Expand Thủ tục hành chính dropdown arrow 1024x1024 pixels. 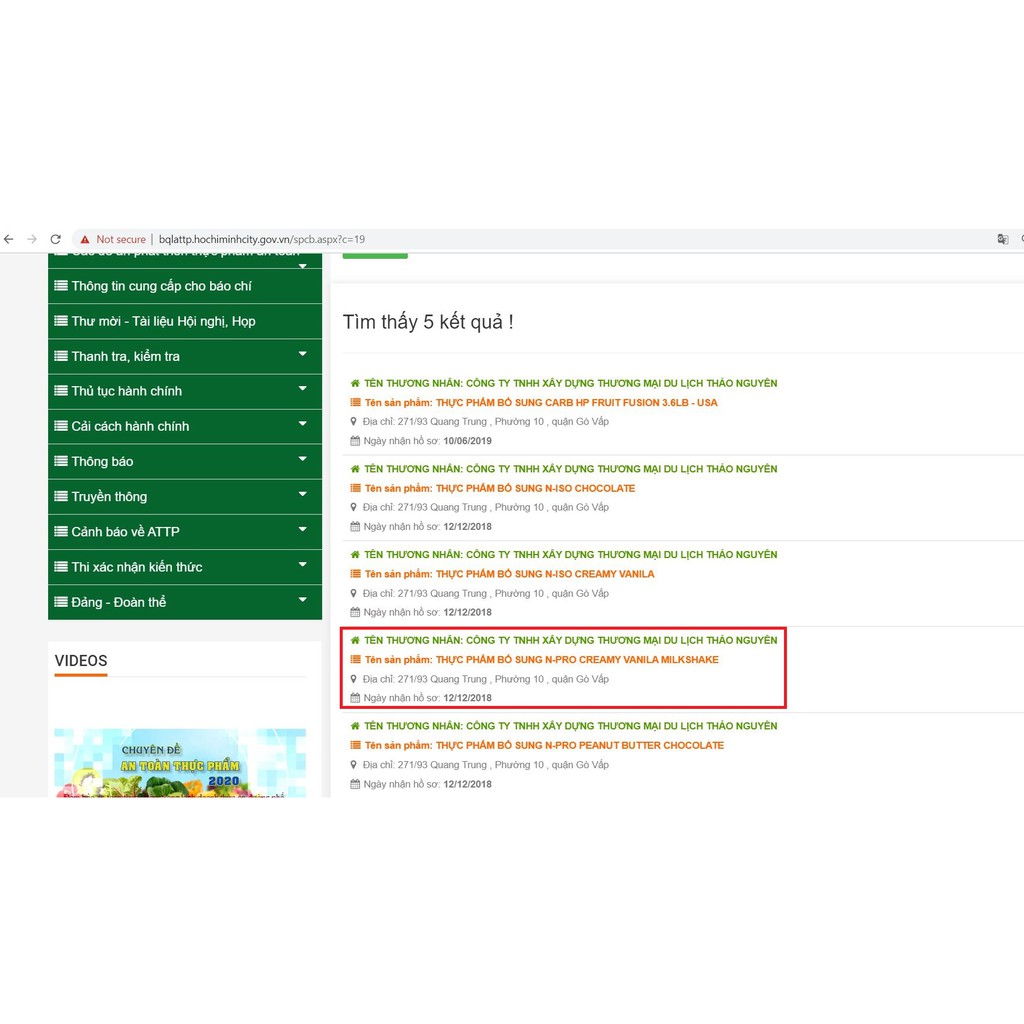(302, 389)
